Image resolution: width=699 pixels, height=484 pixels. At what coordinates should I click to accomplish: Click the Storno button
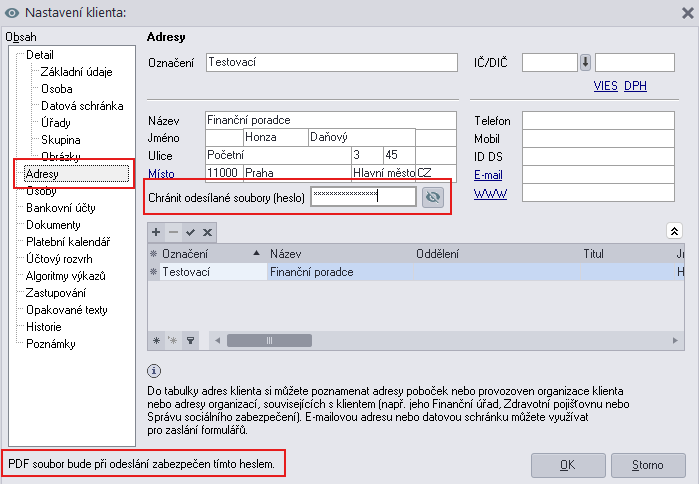(645, 464)
